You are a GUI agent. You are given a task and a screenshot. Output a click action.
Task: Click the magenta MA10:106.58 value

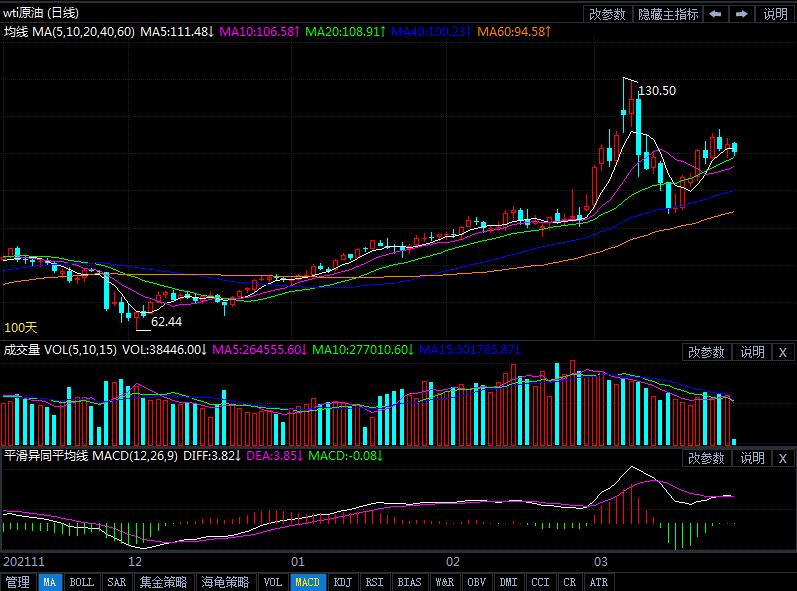click(260, 32)
